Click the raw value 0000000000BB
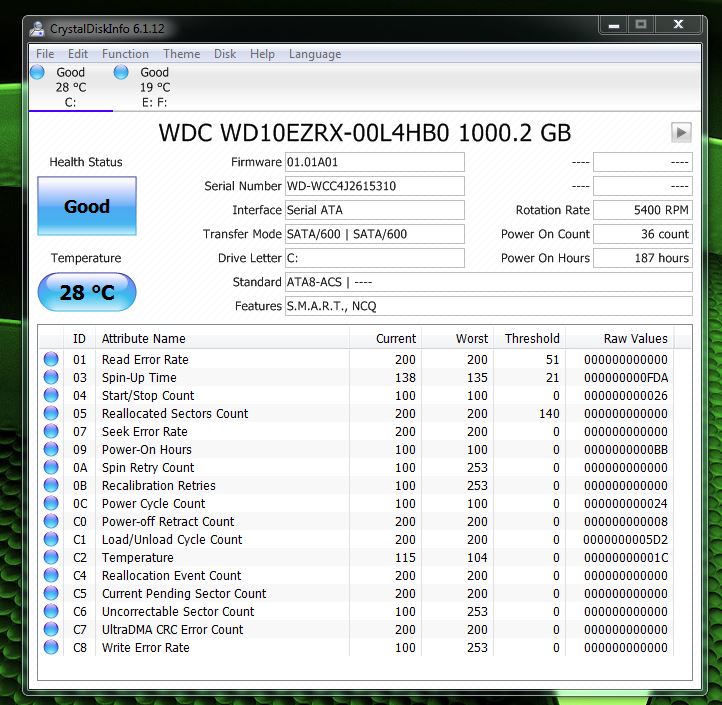Image resolution: width=722 pixels, height=705 pixels. 626,449
